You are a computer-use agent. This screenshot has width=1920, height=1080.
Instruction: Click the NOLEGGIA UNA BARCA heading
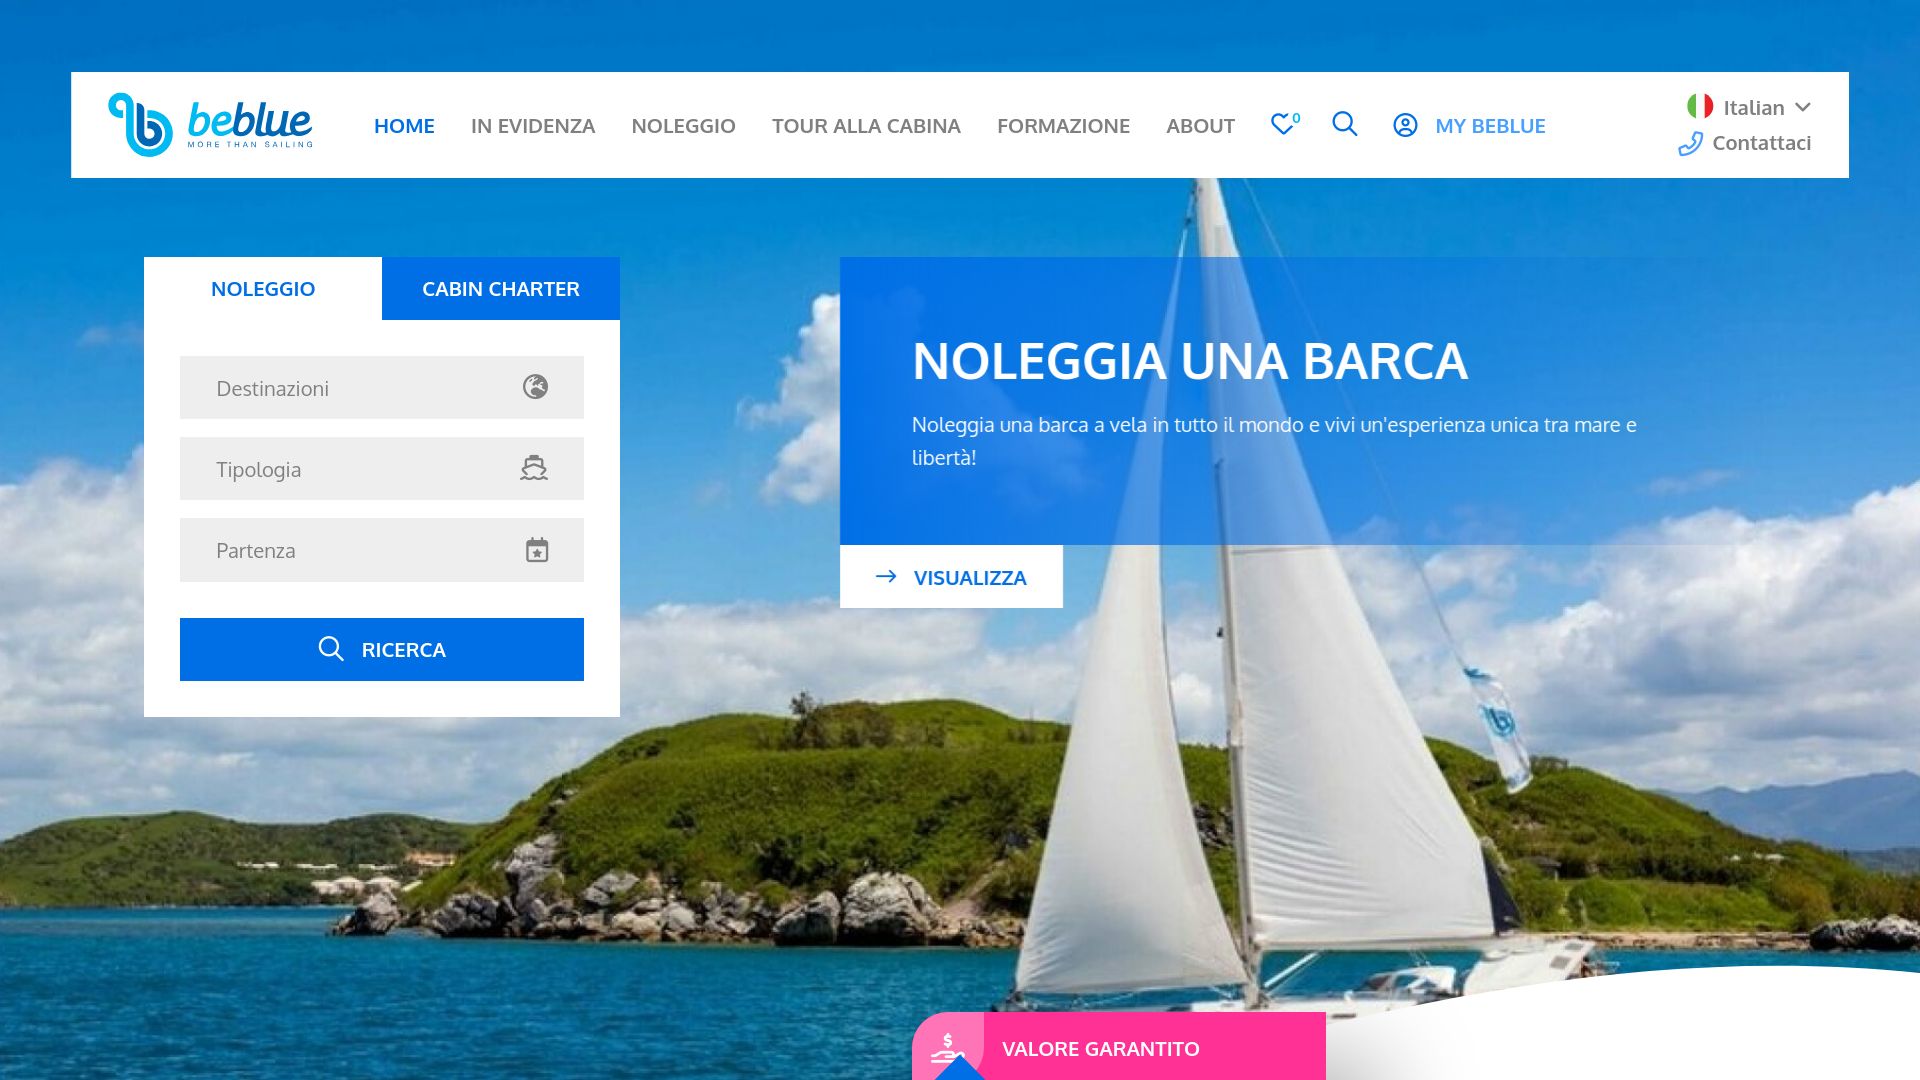click(x=1190, y=361)
